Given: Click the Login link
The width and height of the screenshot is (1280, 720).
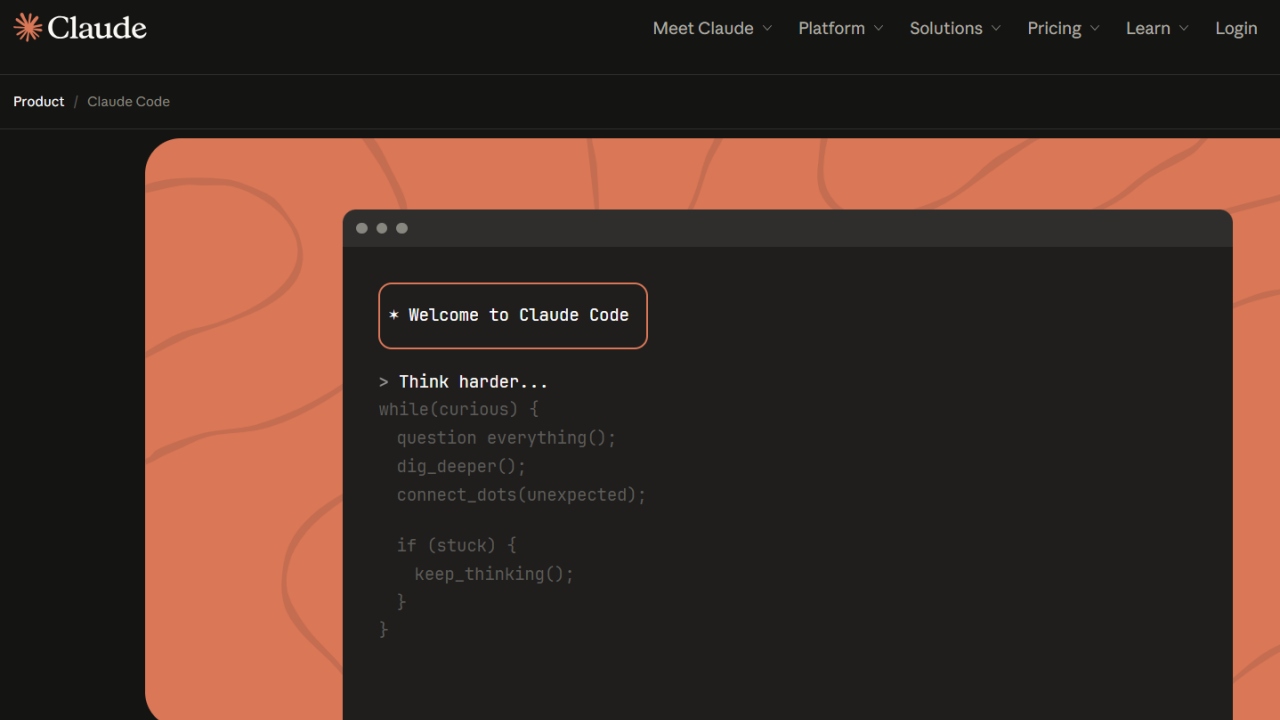Looking at the screenshot, I should tap(1236, 28).
